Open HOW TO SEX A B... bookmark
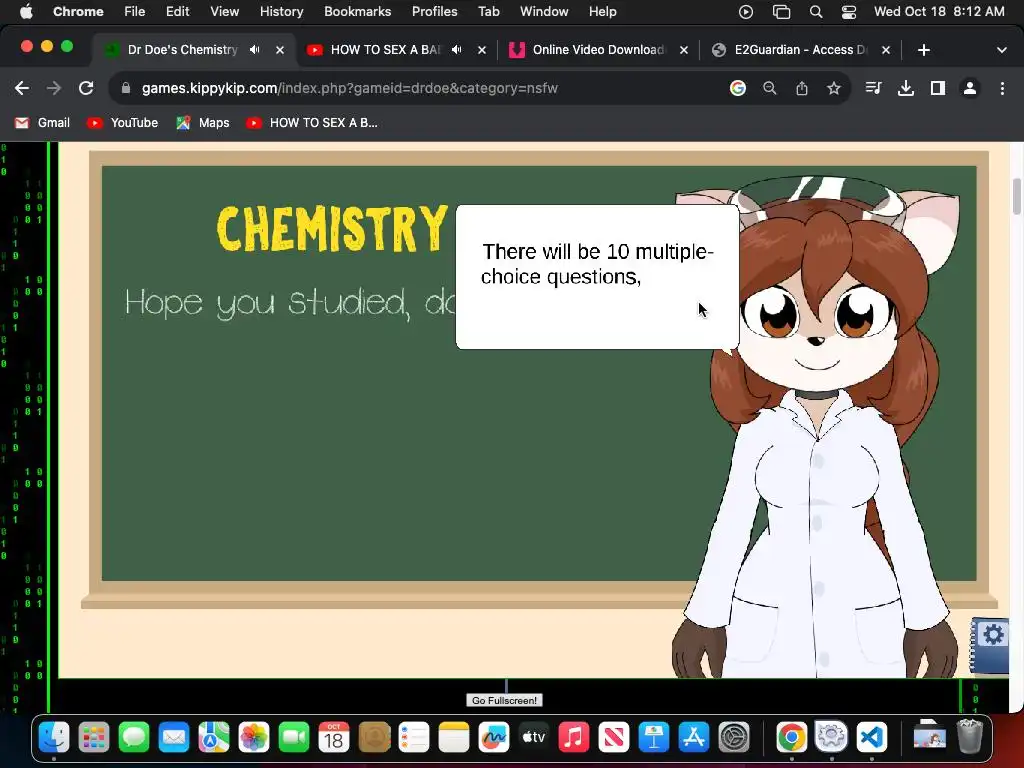The height and width of the screenshot is (768, 1024). 312,123
